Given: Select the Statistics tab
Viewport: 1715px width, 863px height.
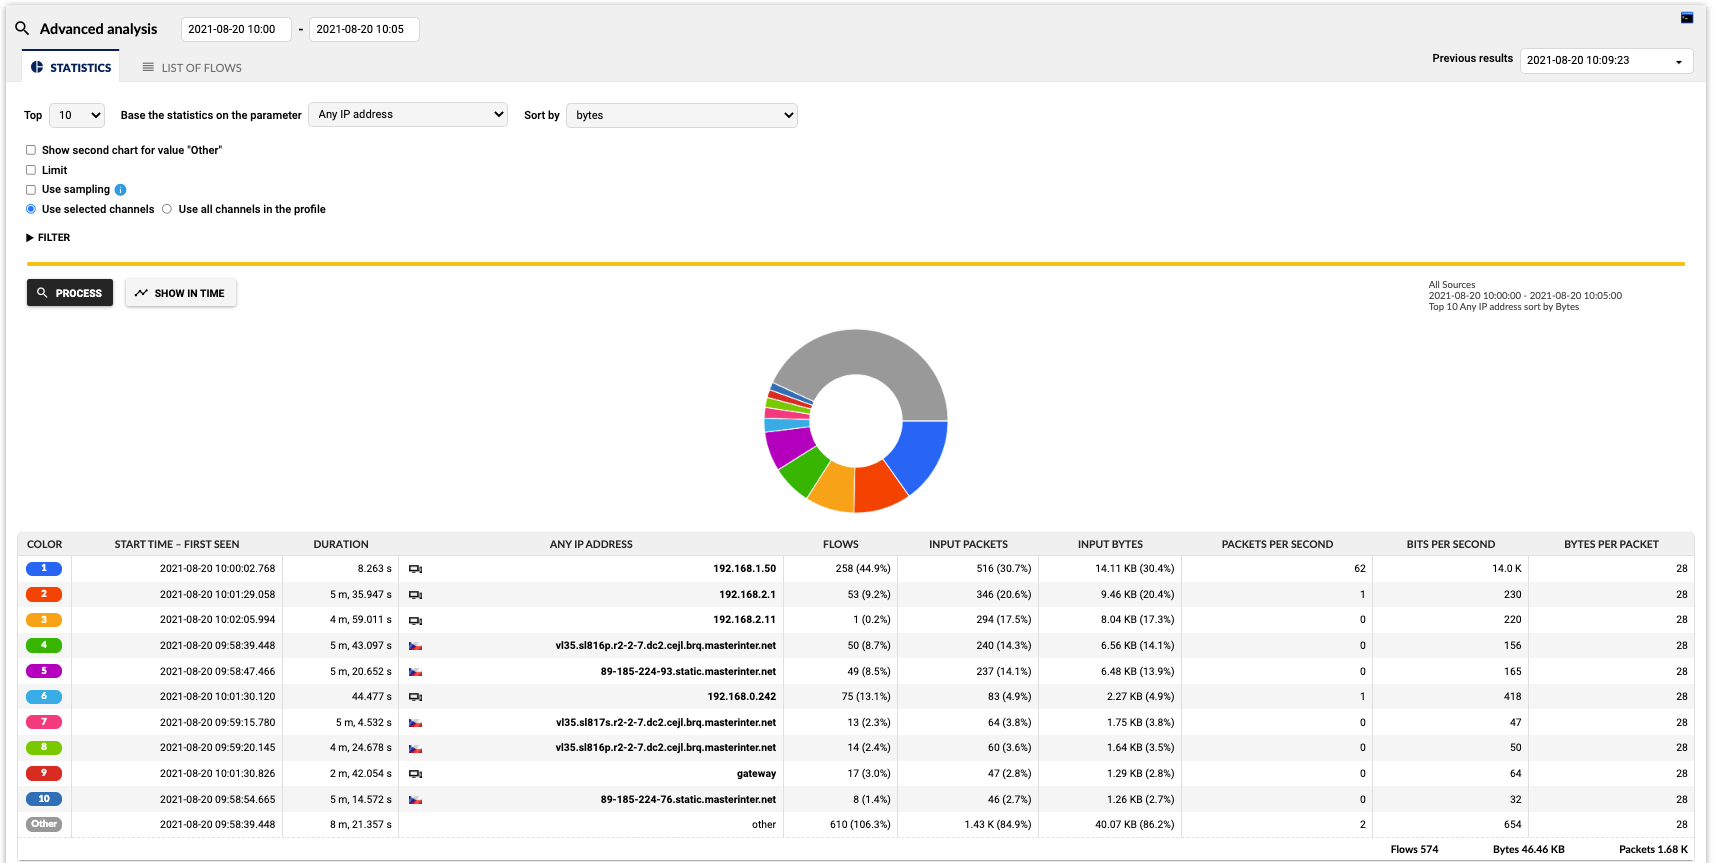Looking at the screenshot, I should [x=71, y=68].
